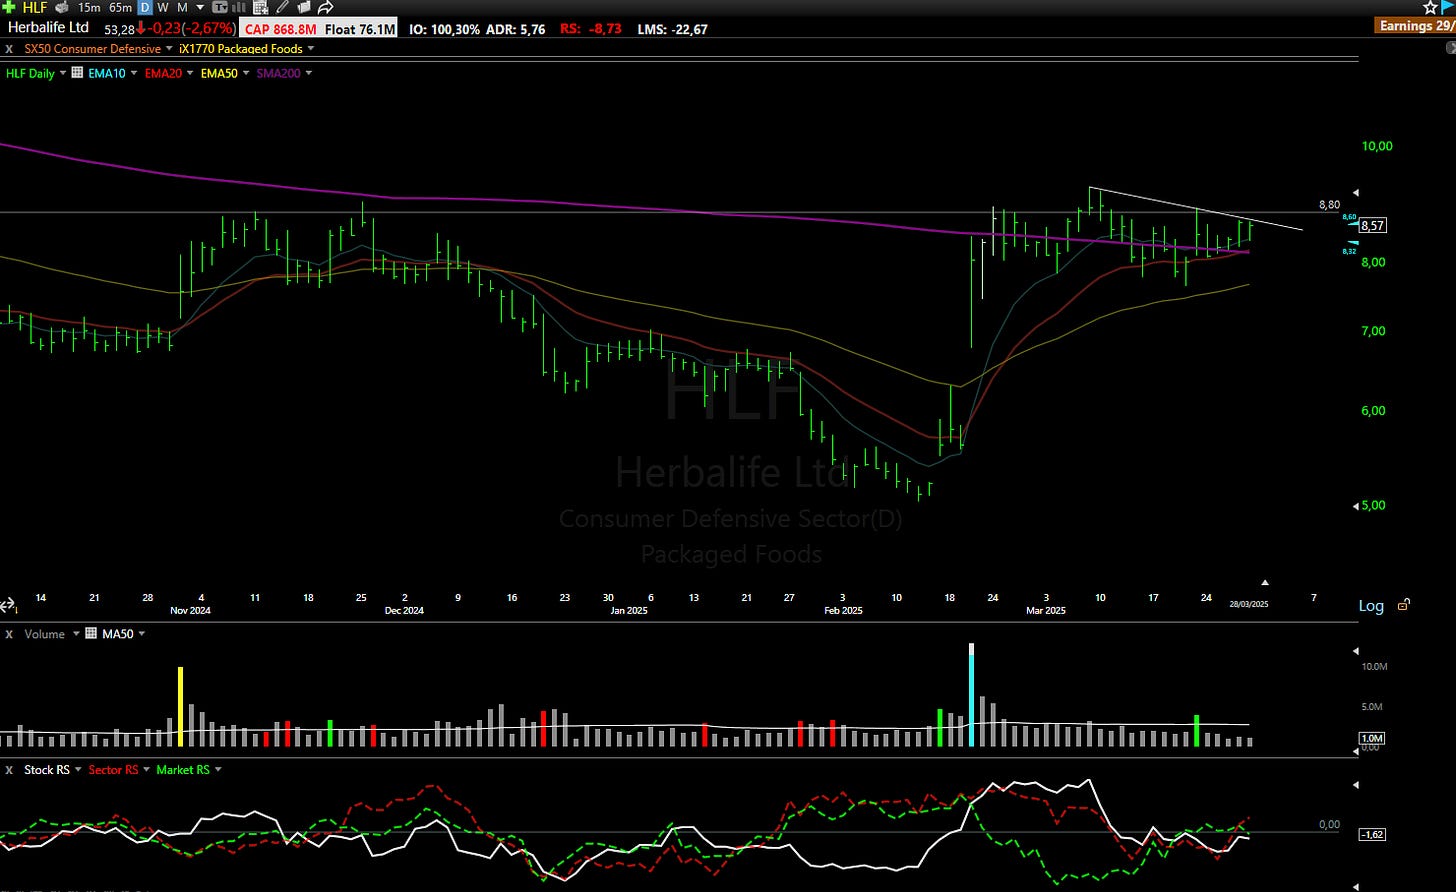Click the share arrow icon

coord(325,7)
